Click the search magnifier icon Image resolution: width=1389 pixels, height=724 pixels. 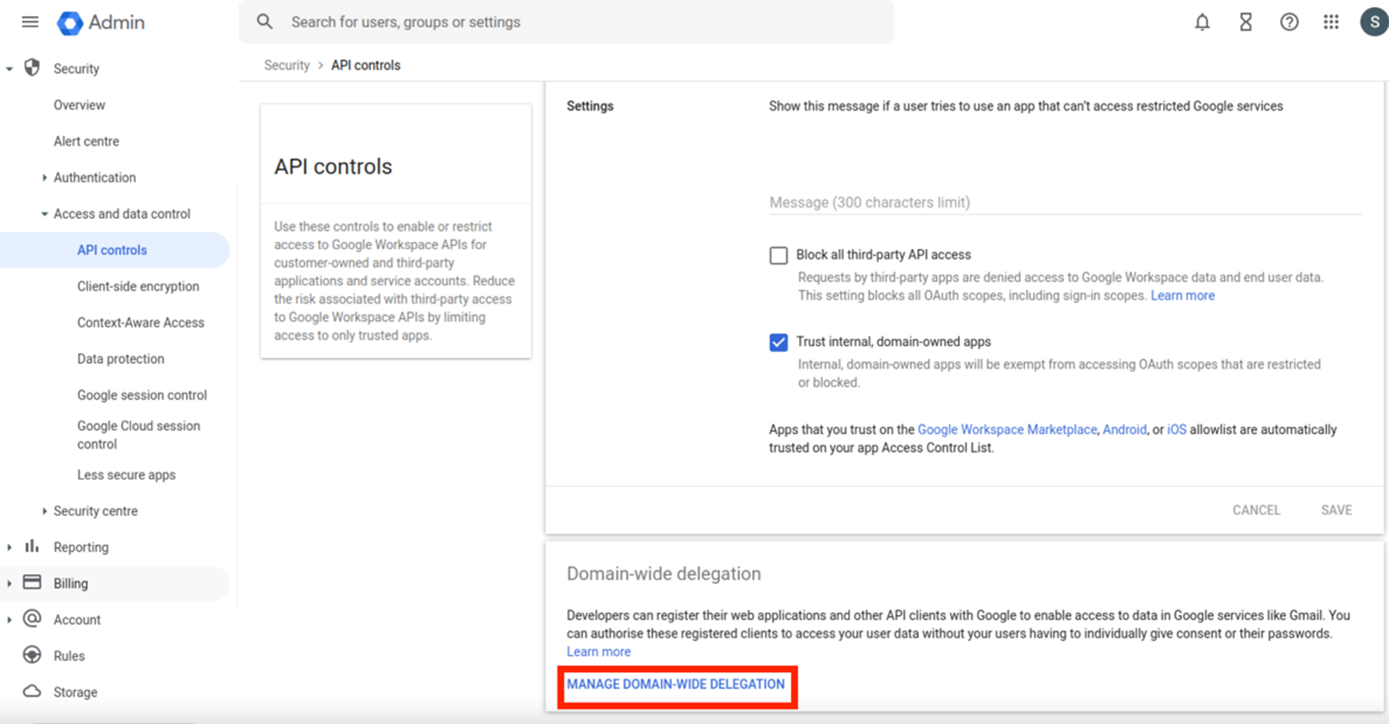coord(264,21)
